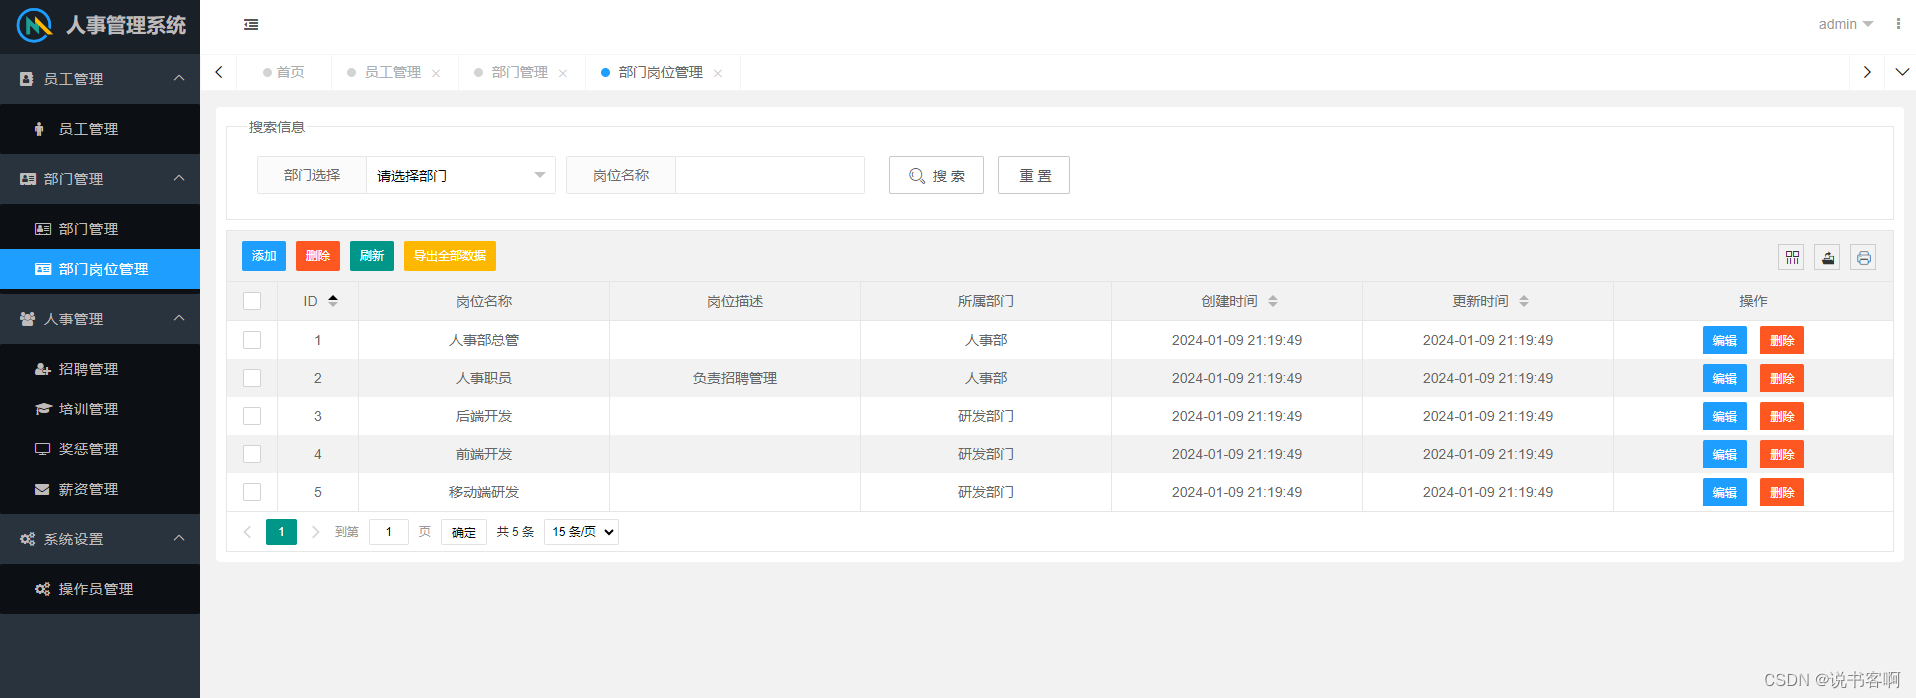Viewport: 1916px width, 698px height.
Task: Click the print table icon
Action: pyautogui.click(x=1863, y=258)
